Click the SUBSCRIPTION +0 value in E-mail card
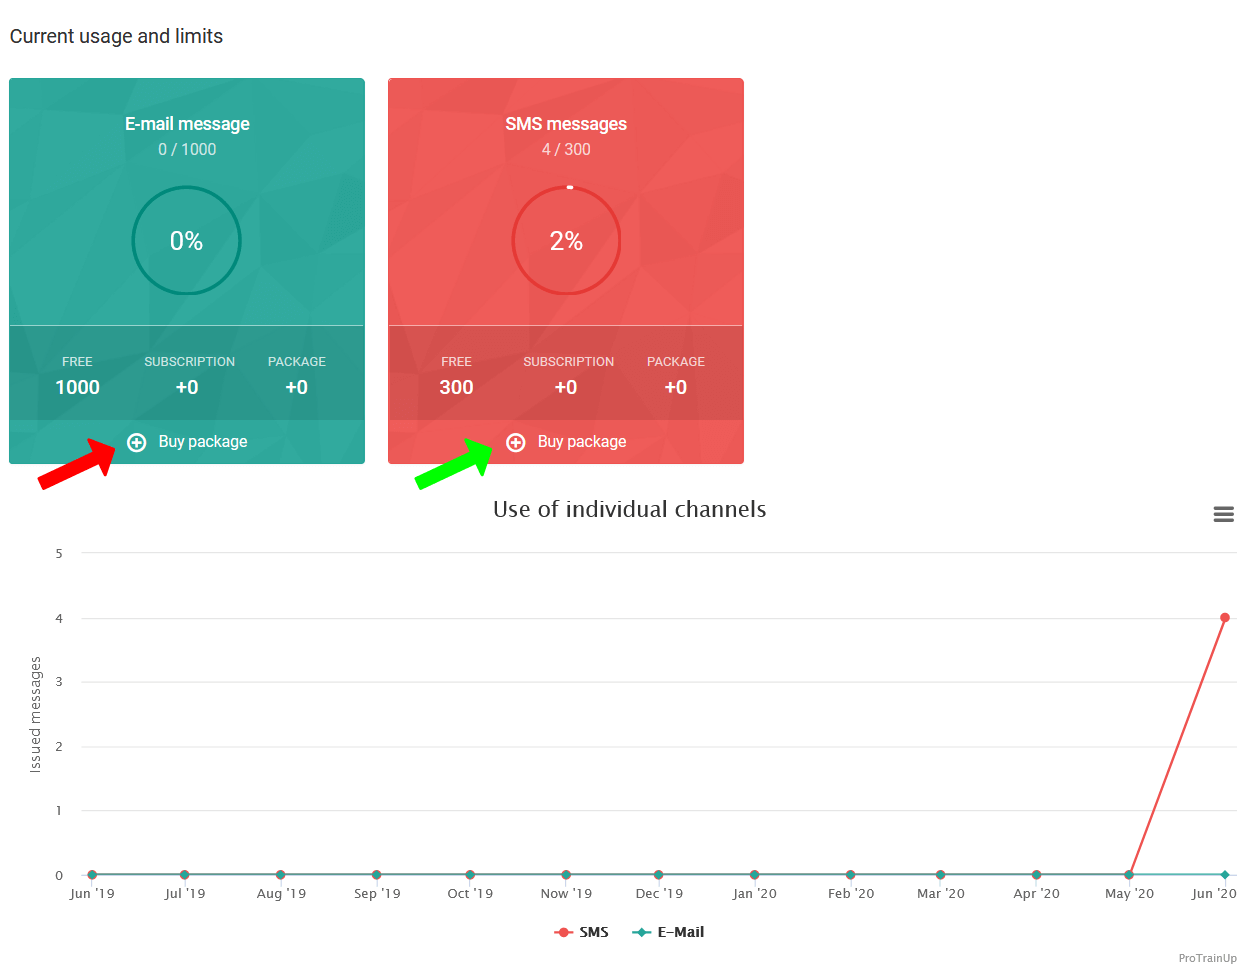Screen dimensions: 1256x980 pyautogui.click(x=187, y=387)
